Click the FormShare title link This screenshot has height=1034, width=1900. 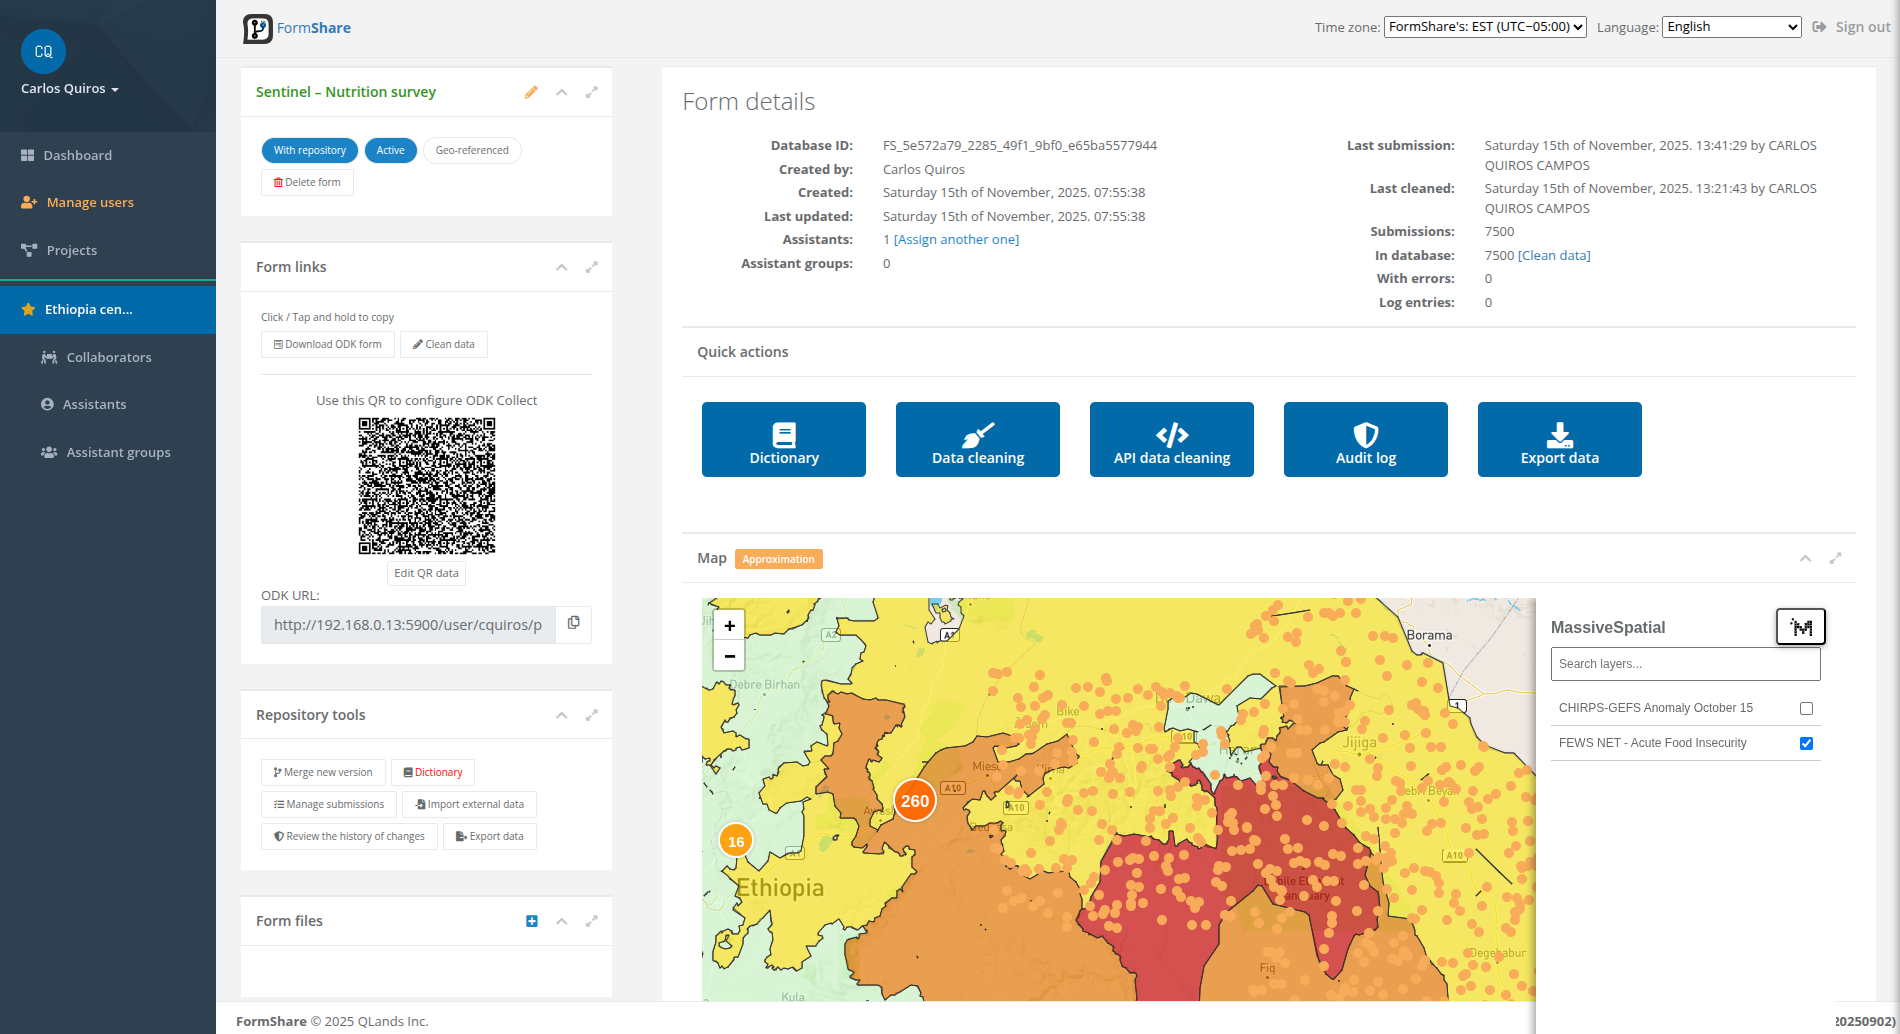click(x=314, y=28)
